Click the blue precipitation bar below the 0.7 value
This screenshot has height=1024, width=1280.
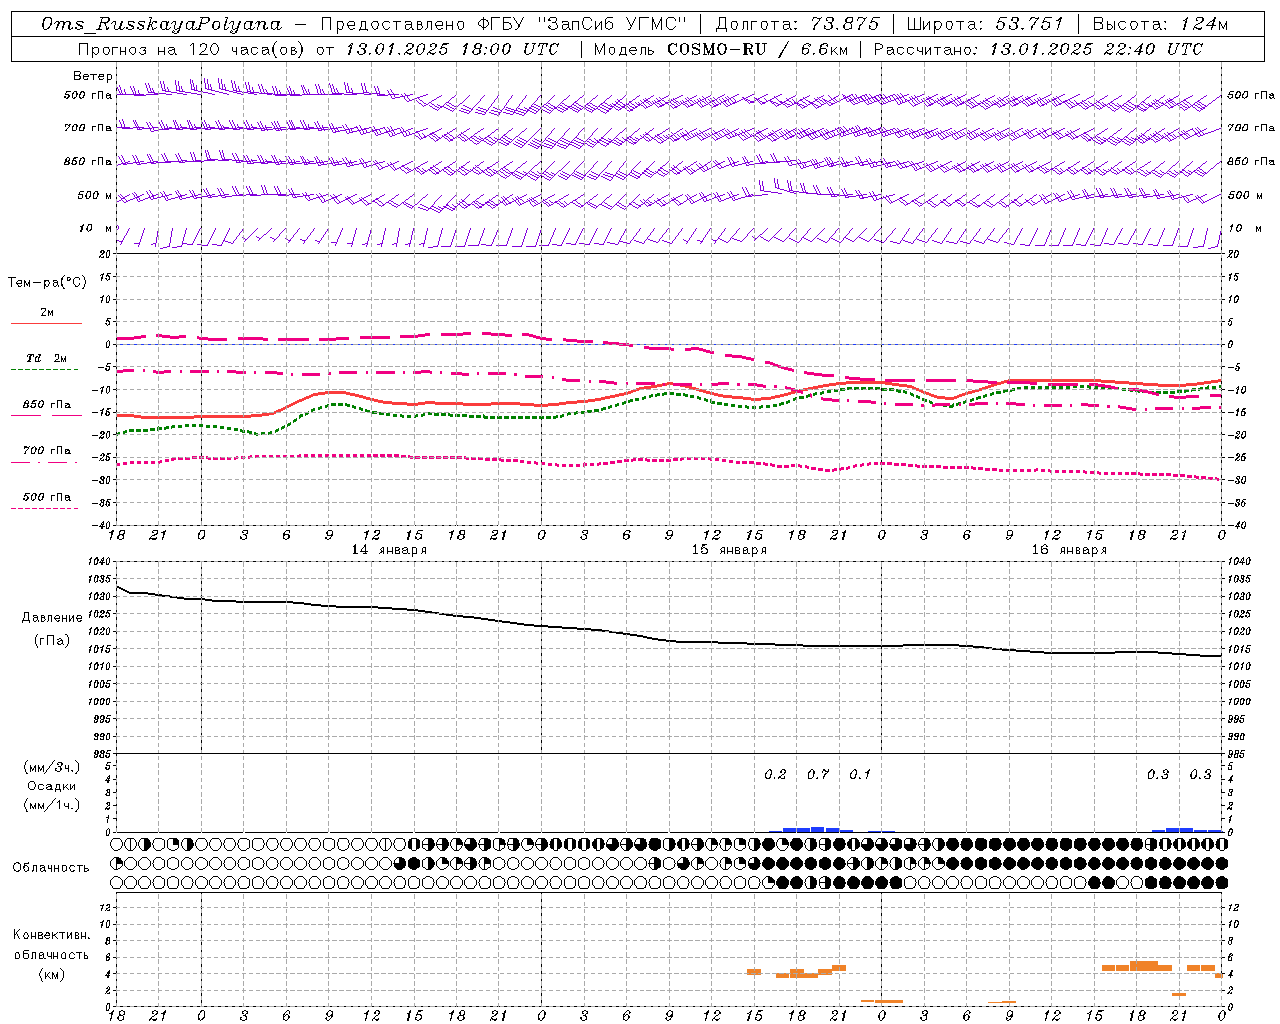tap(817, 829)
